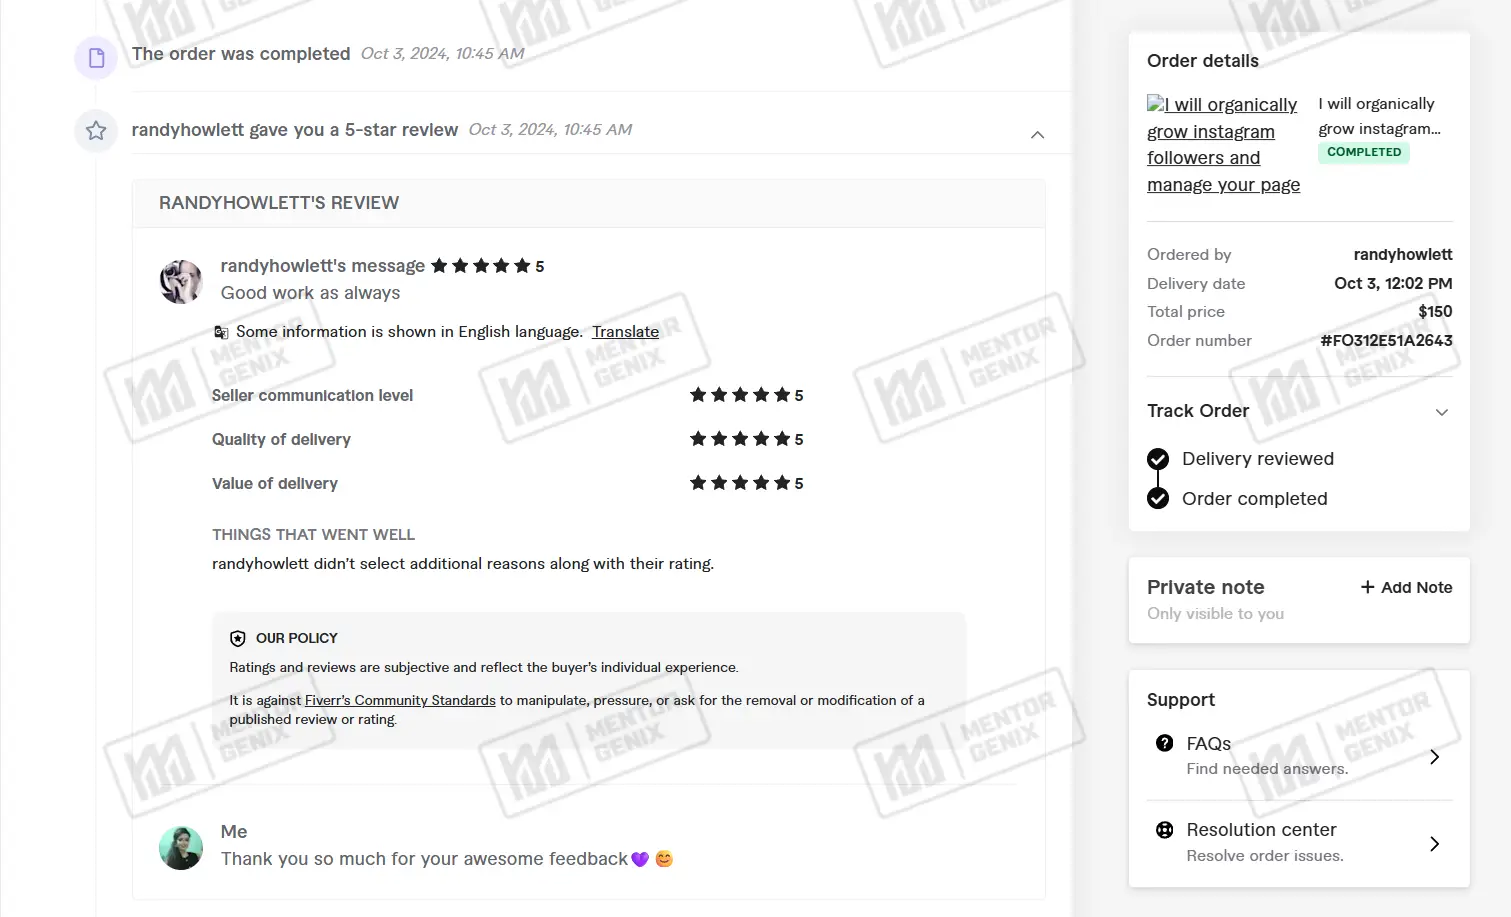This screenshot has width=1511, height=917.
Task: Click the FAQs question mark icon
Action: (x=1164, y=743)
